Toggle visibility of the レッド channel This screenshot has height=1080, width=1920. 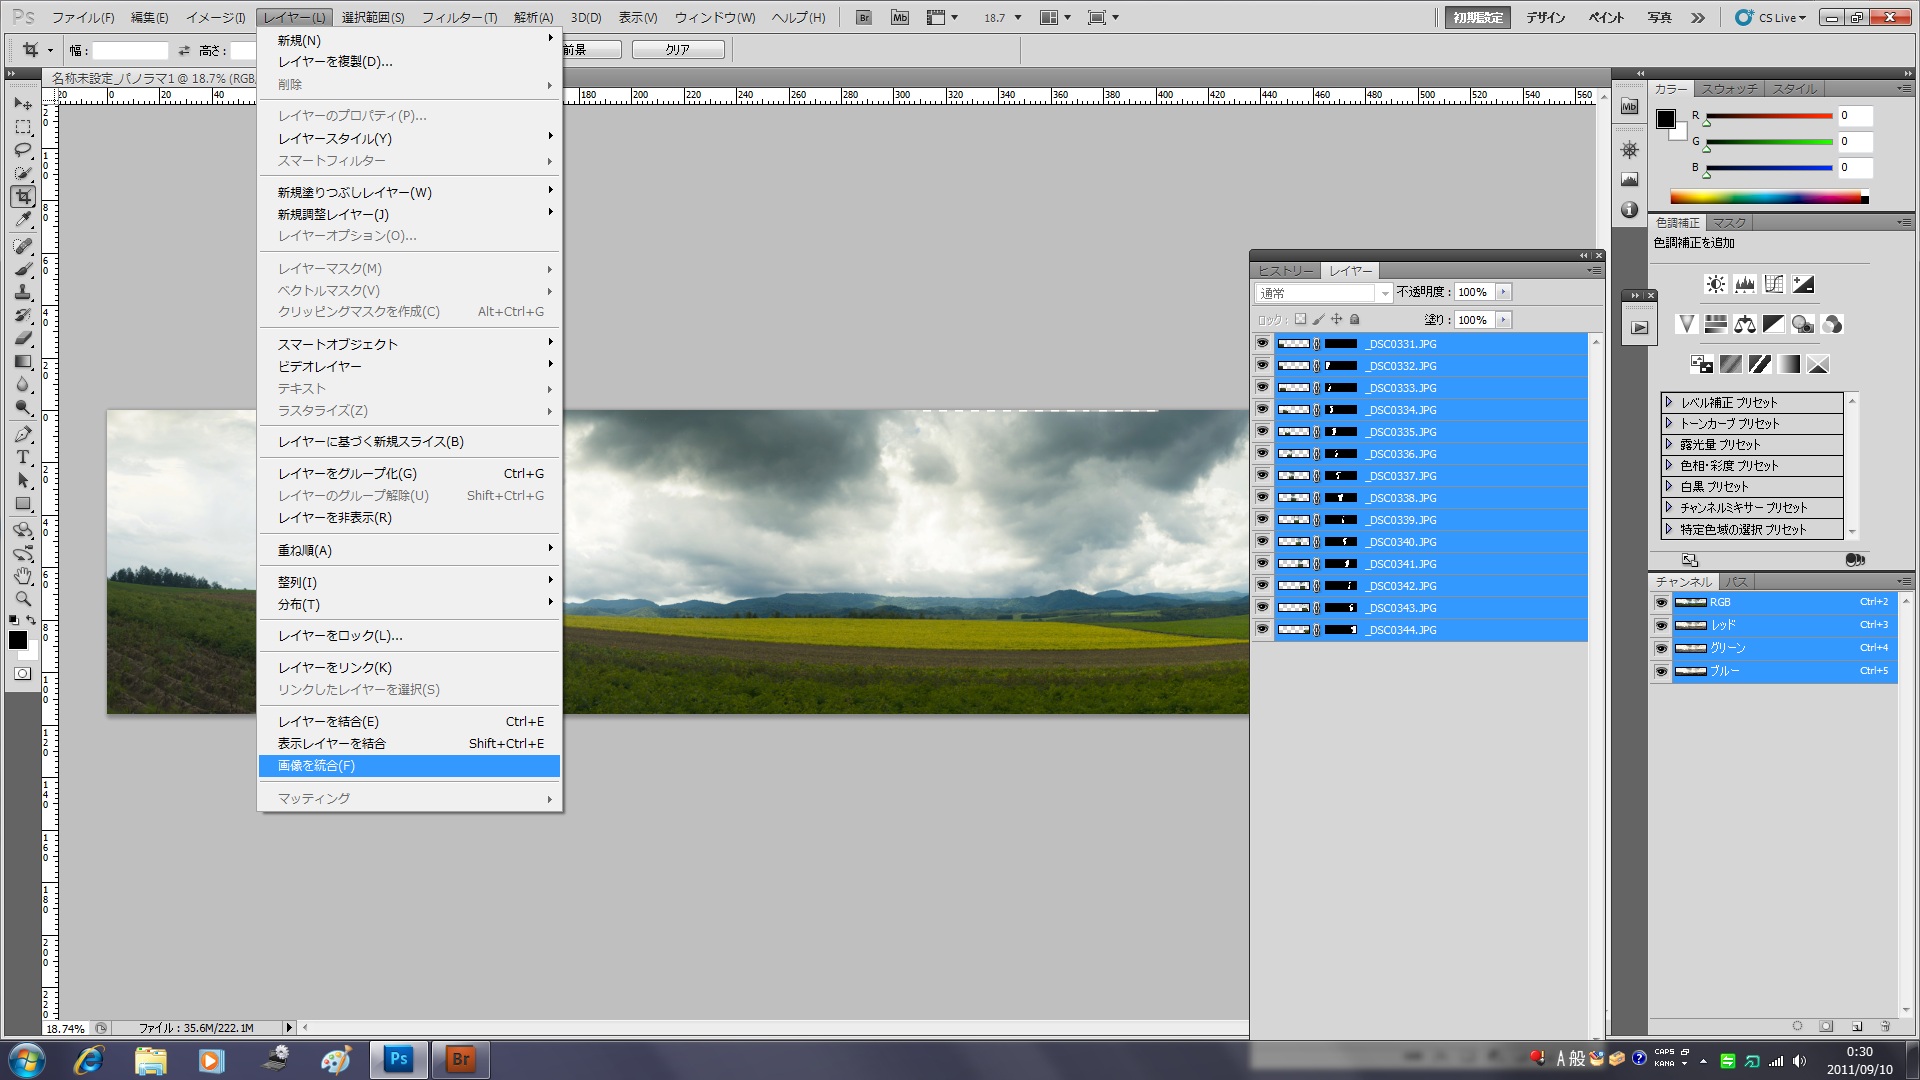point(1661,625)
